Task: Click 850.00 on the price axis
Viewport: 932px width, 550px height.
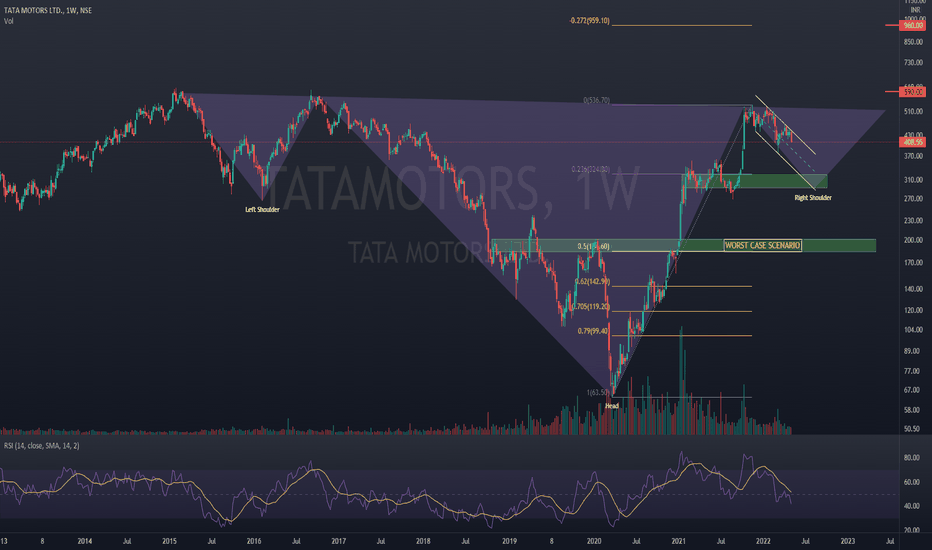Action: click(913, 42)
